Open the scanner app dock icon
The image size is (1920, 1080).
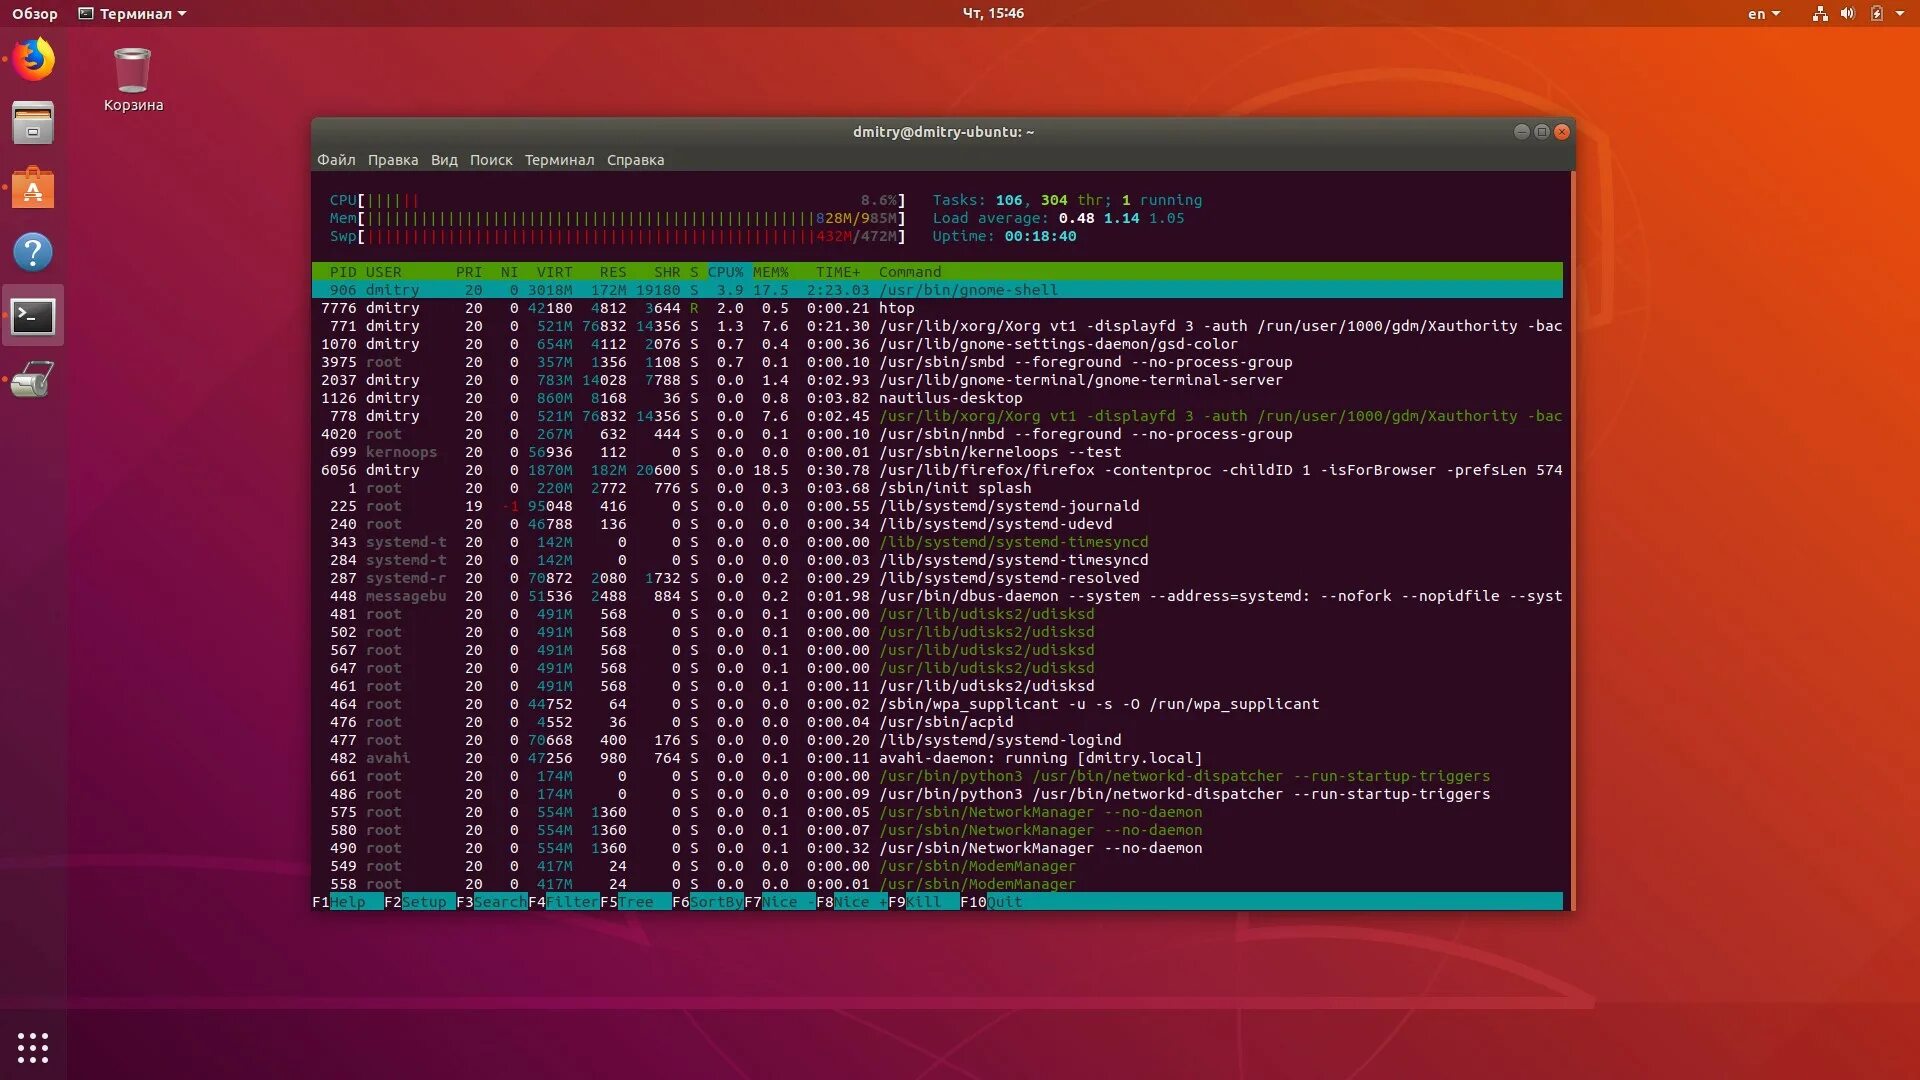[33, 380]
